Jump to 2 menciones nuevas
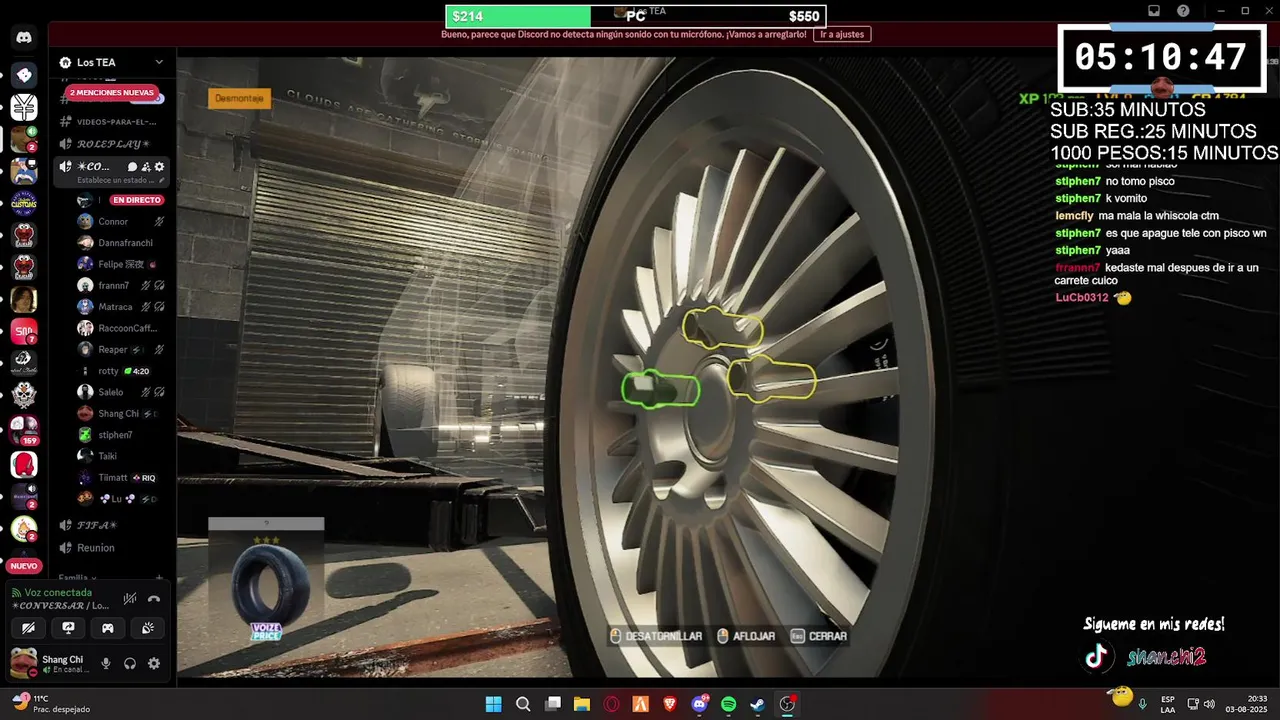 112,93
